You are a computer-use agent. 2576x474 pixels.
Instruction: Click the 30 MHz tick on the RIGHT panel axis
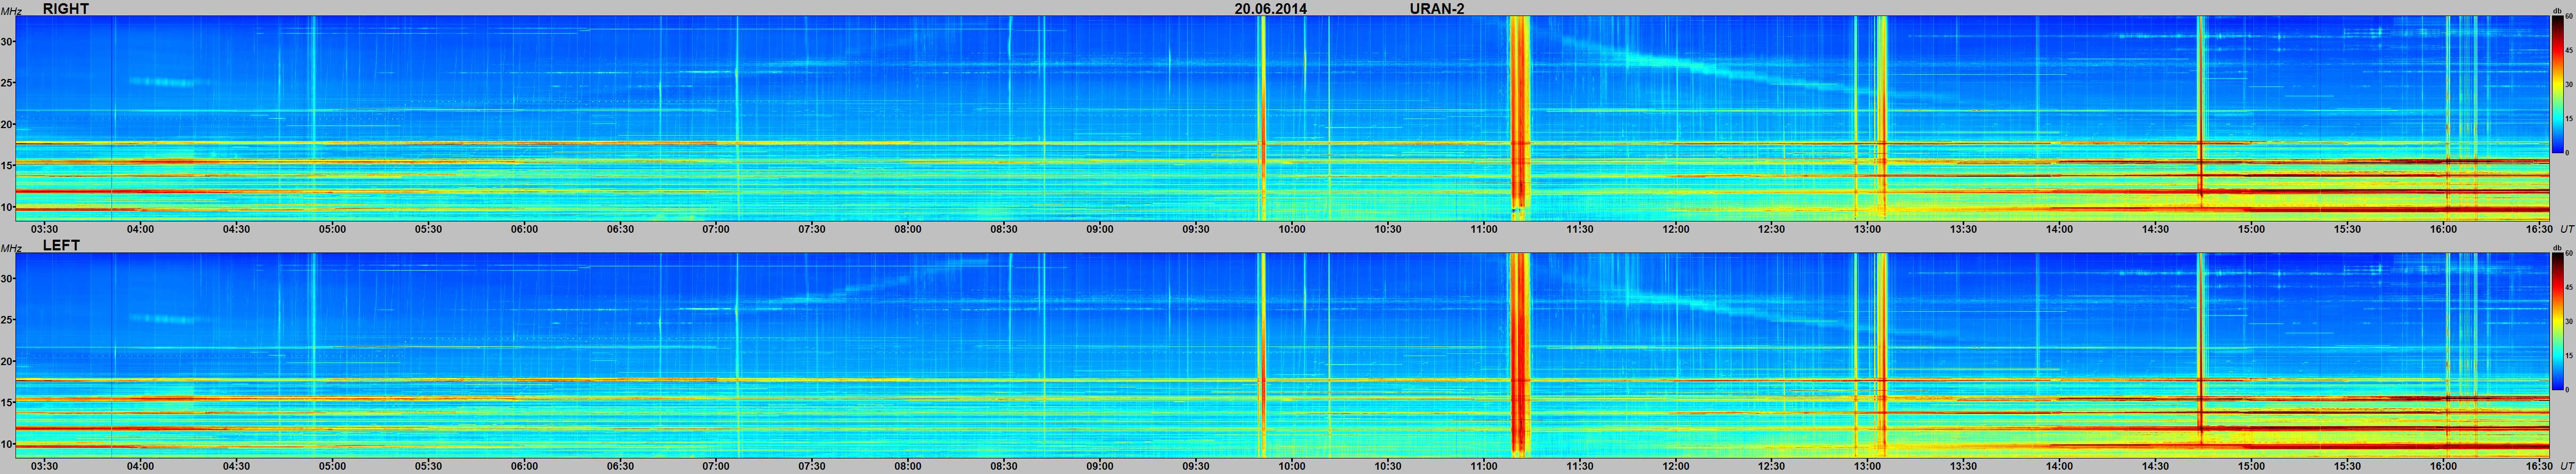pyautogui.click(x=8, y=41)
